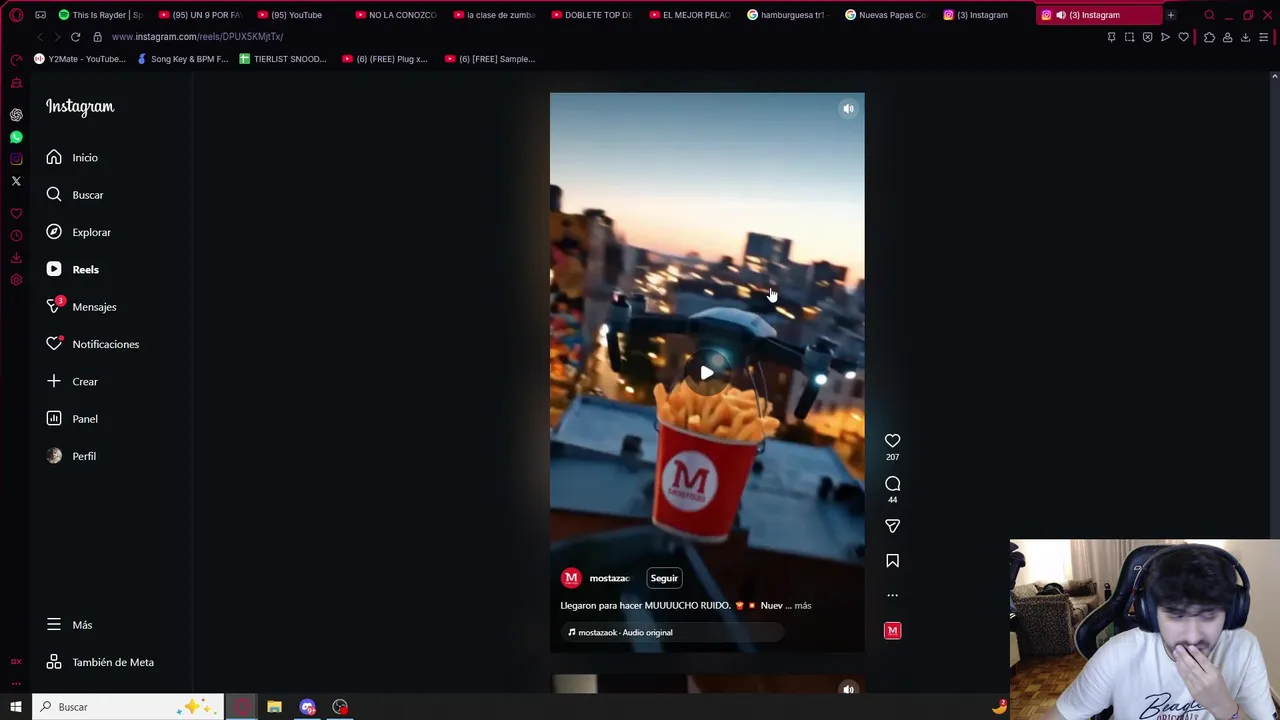This screenshot has width=1280, height=720.
Task: Switch to '(95) UN 9 POR FA' tab
Action: coord(200,15)
